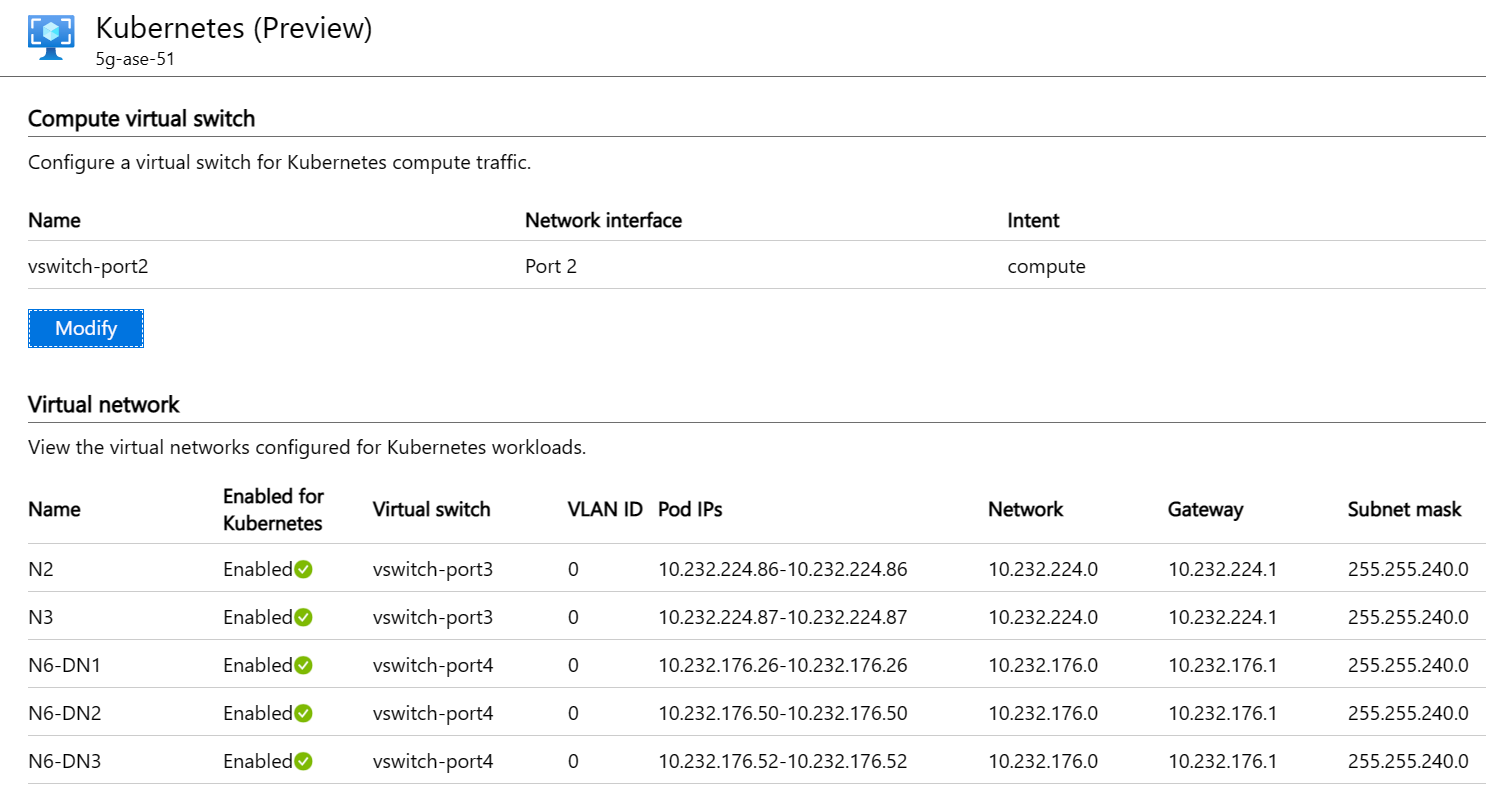Select the N2 virtual network row name
This screenshot has width=1486, height=811.
[x=41, y=570]
